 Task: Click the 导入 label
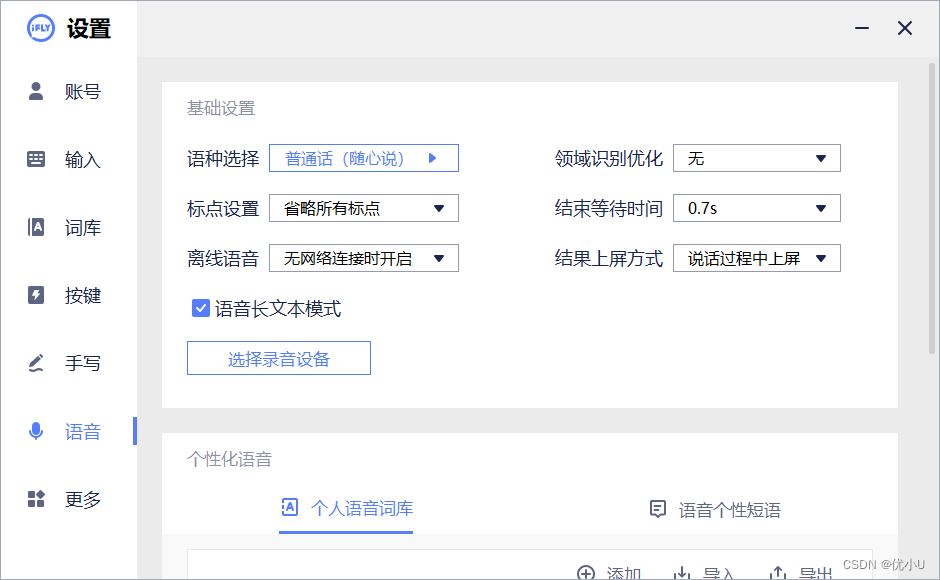coord(718,573)
